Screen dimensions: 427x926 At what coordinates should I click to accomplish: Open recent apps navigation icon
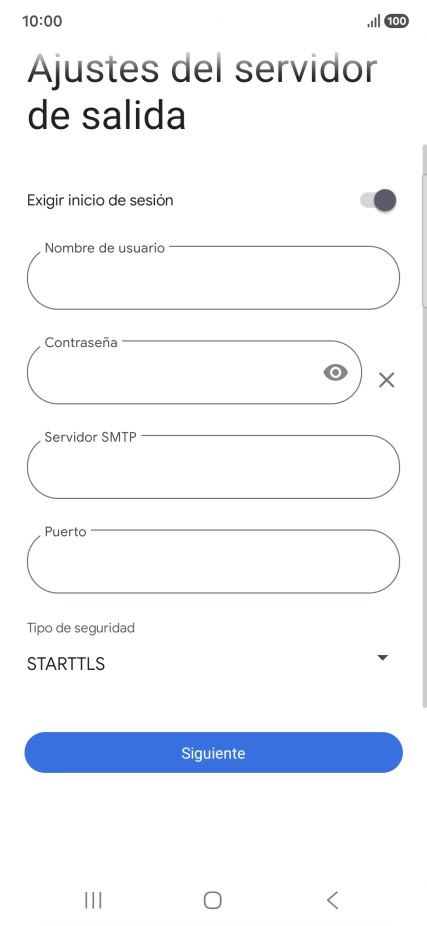point(93,900)
